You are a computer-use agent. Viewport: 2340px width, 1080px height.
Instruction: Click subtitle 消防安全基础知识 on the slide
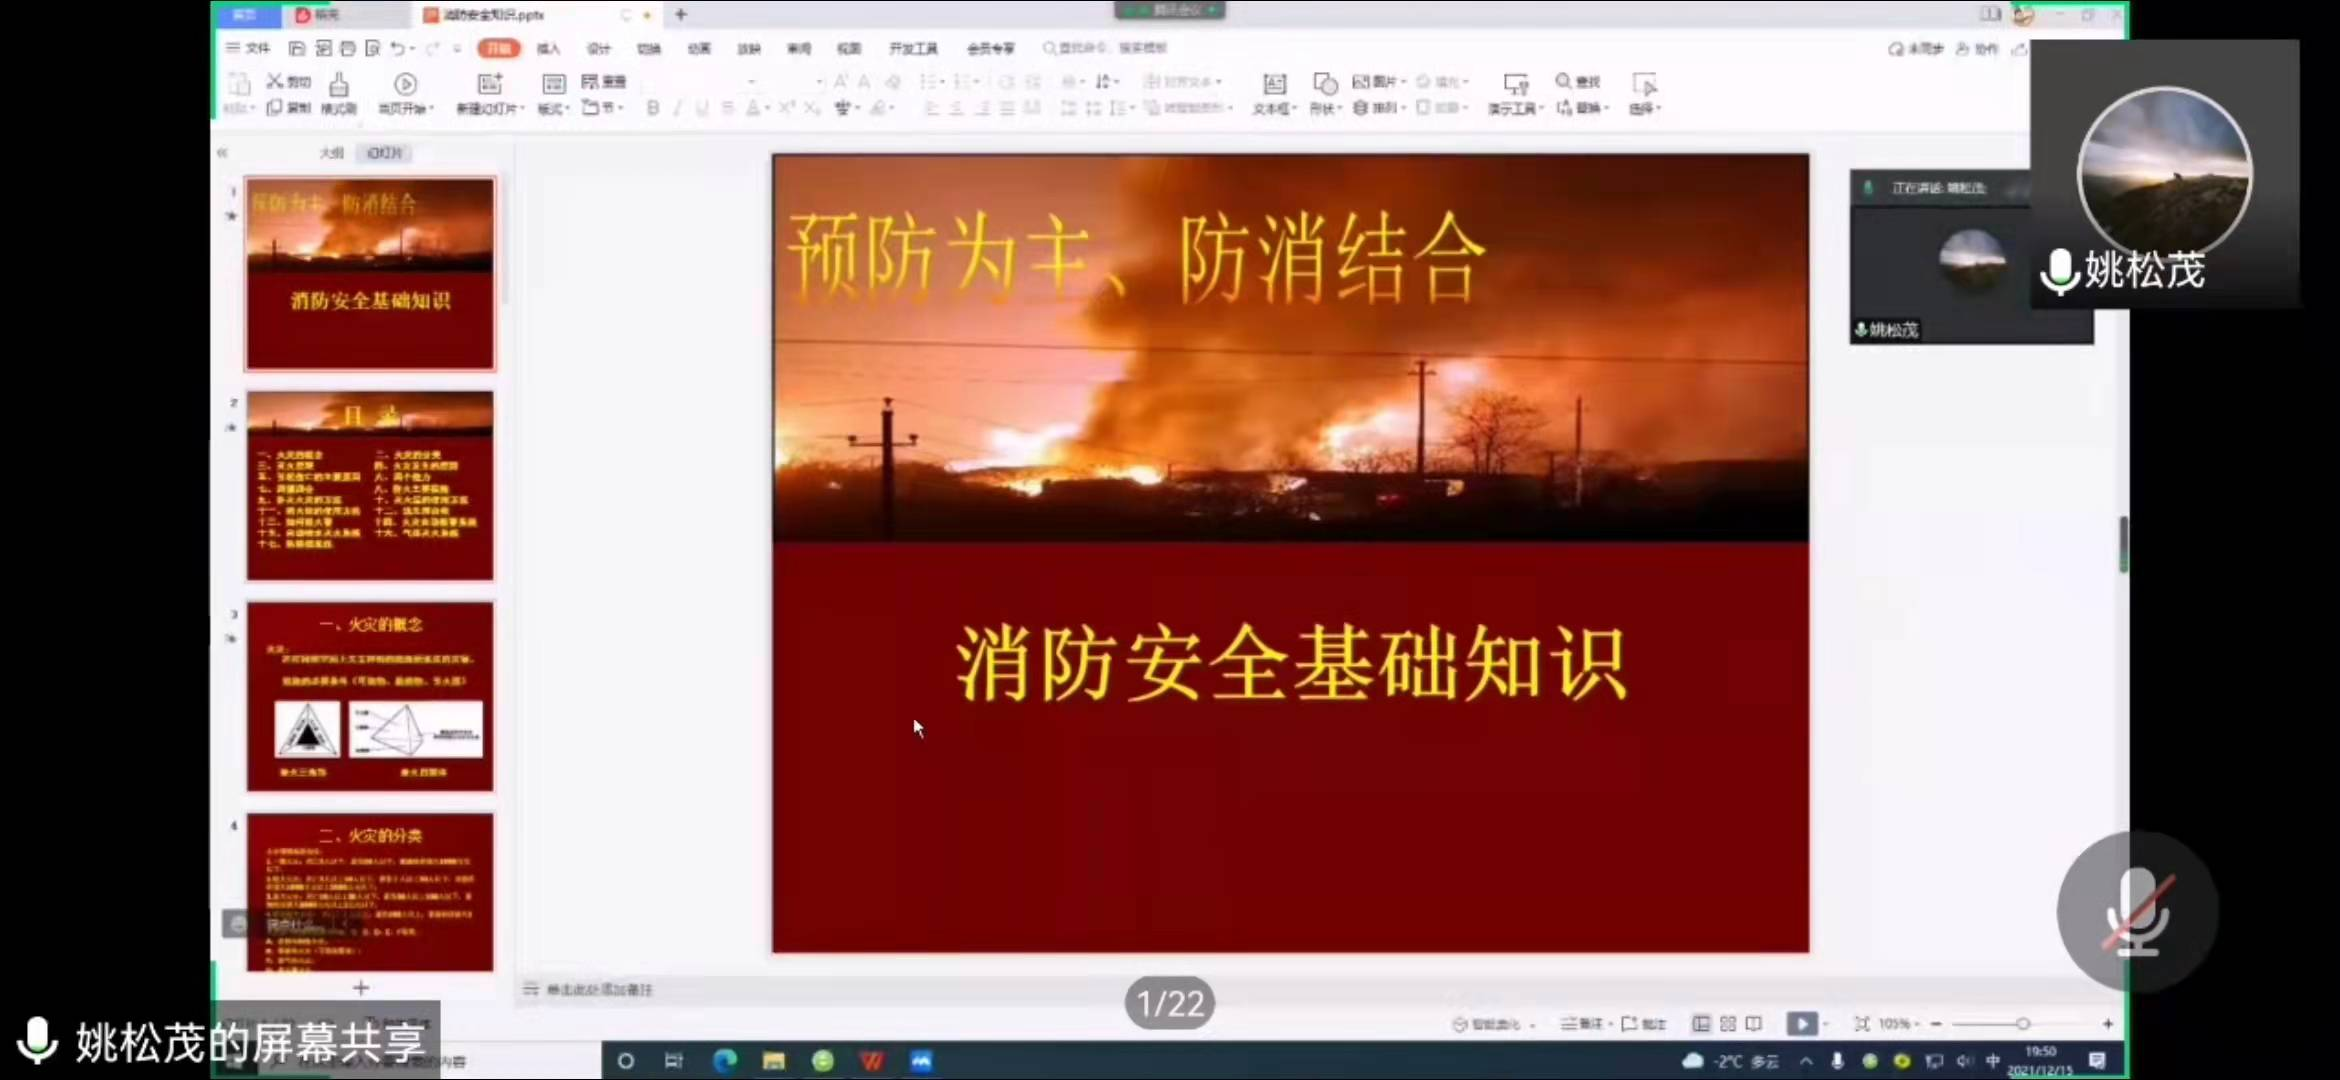pyautogui.click(x=1291, y=664)
